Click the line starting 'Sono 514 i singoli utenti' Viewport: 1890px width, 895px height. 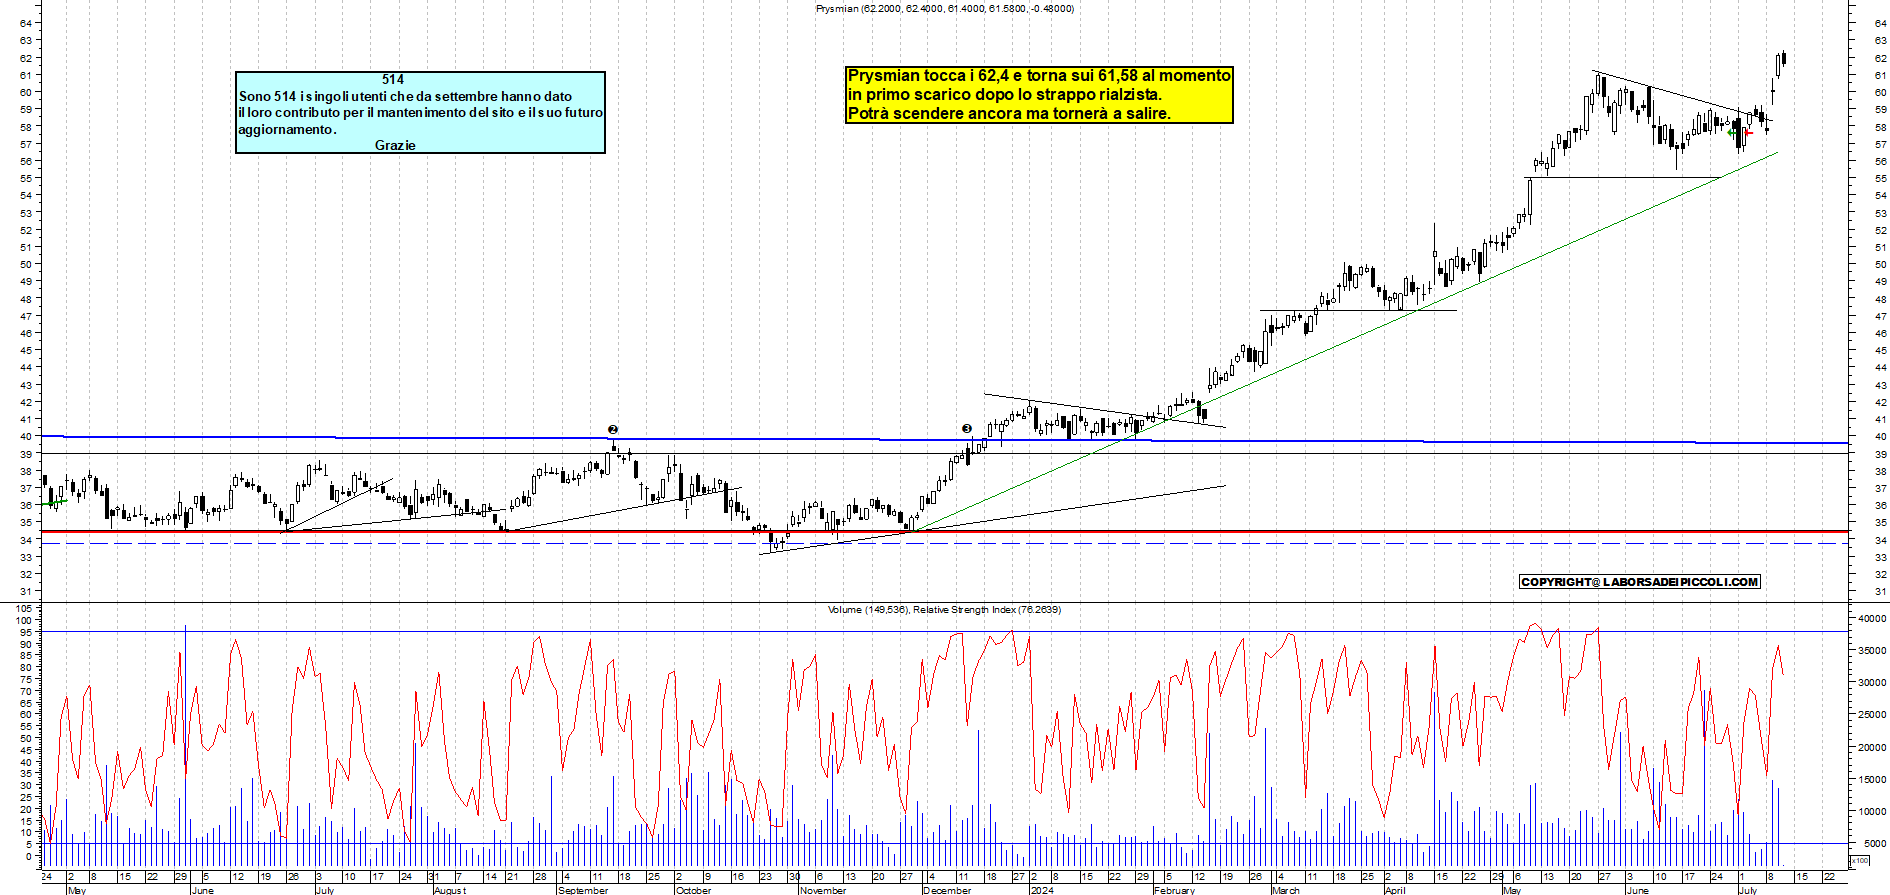point(405,96)
